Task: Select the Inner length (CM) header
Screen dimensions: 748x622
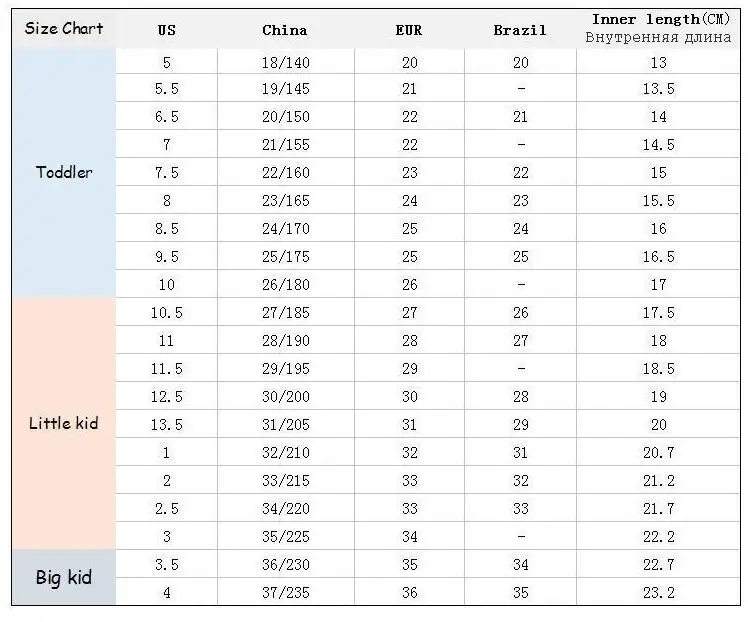Action: [x=658, y=29]
